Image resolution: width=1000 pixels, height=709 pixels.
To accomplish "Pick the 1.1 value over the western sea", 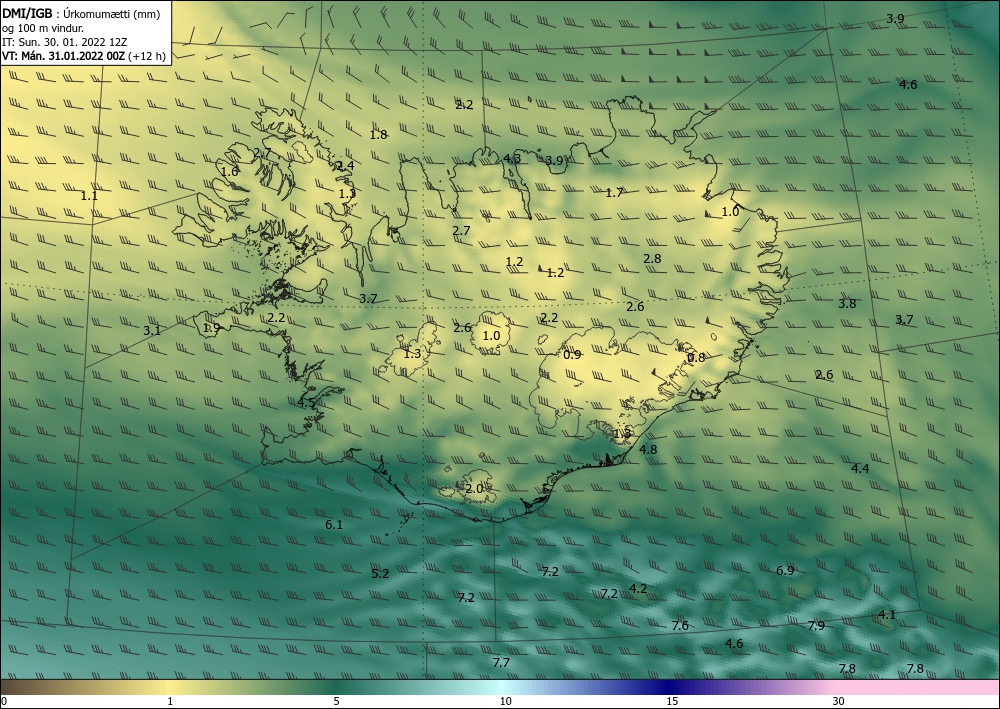I will pyautogui.click(x=89, y=196).
